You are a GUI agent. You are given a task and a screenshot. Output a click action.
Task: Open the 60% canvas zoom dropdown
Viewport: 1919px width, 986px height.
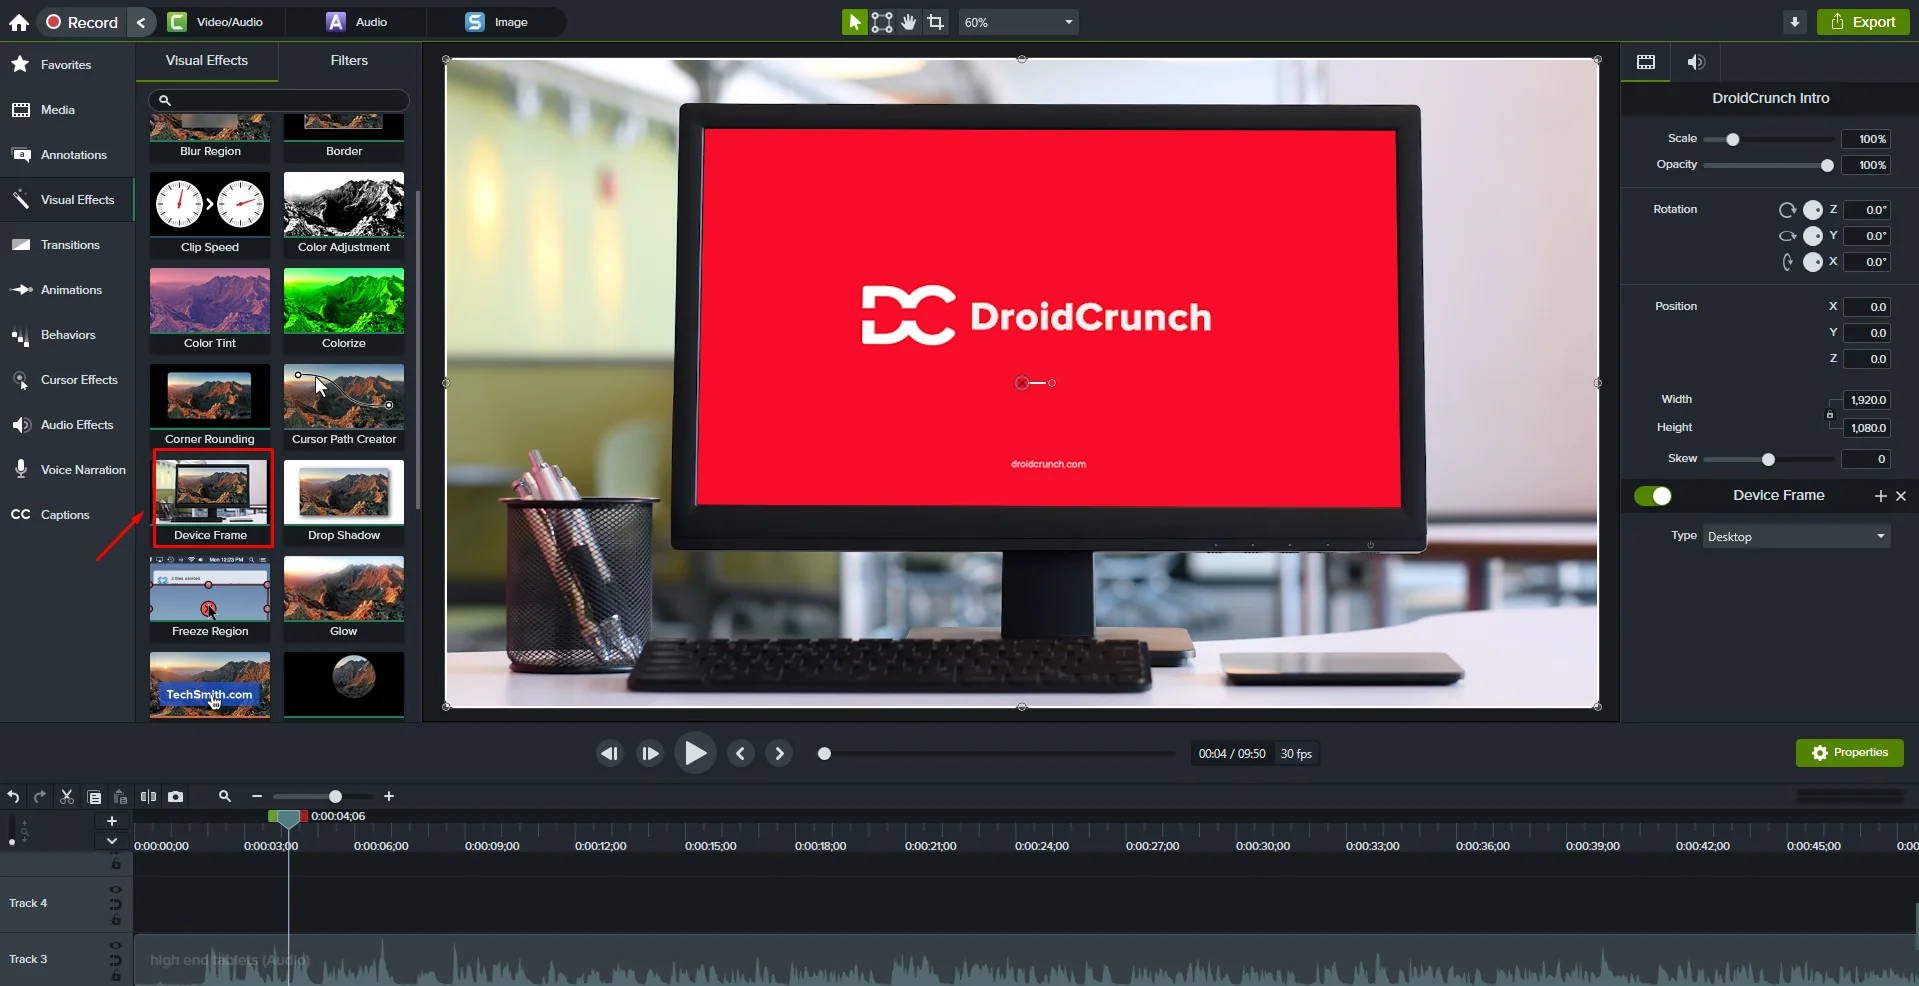pyautogui.click(x=1018, y=22)
